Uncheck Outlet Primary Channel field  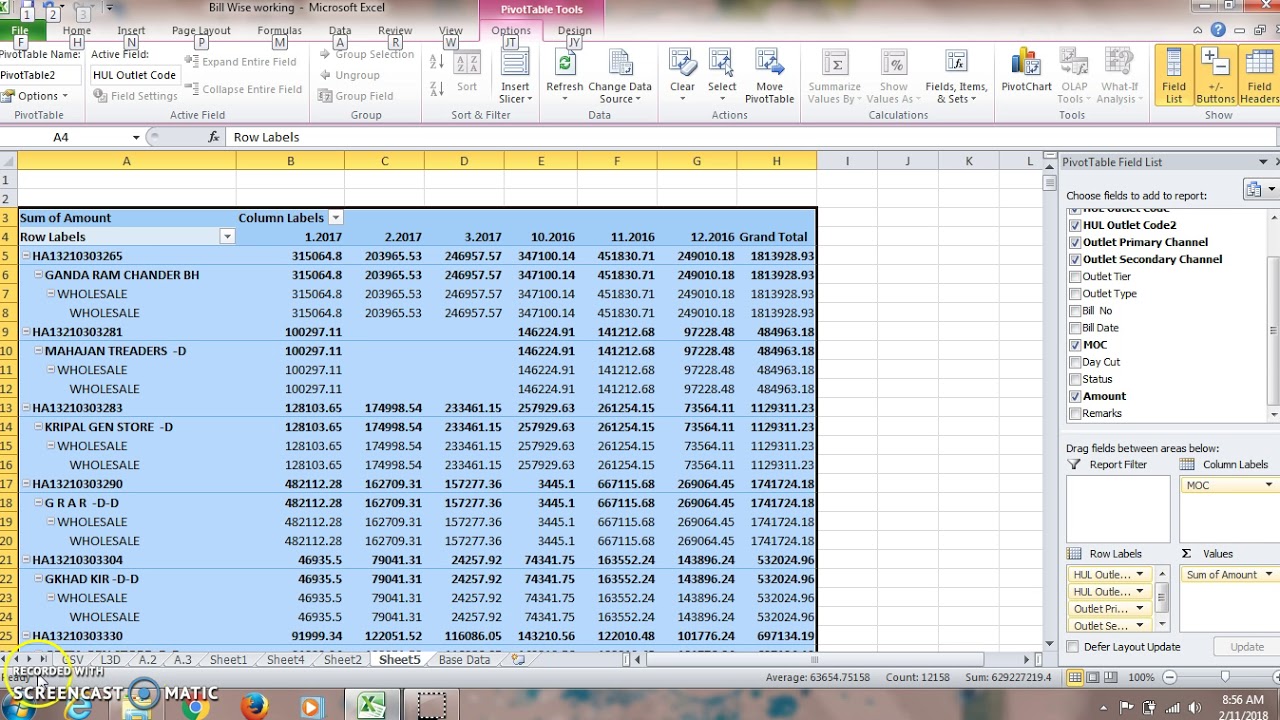click(x=1075, y=242)
